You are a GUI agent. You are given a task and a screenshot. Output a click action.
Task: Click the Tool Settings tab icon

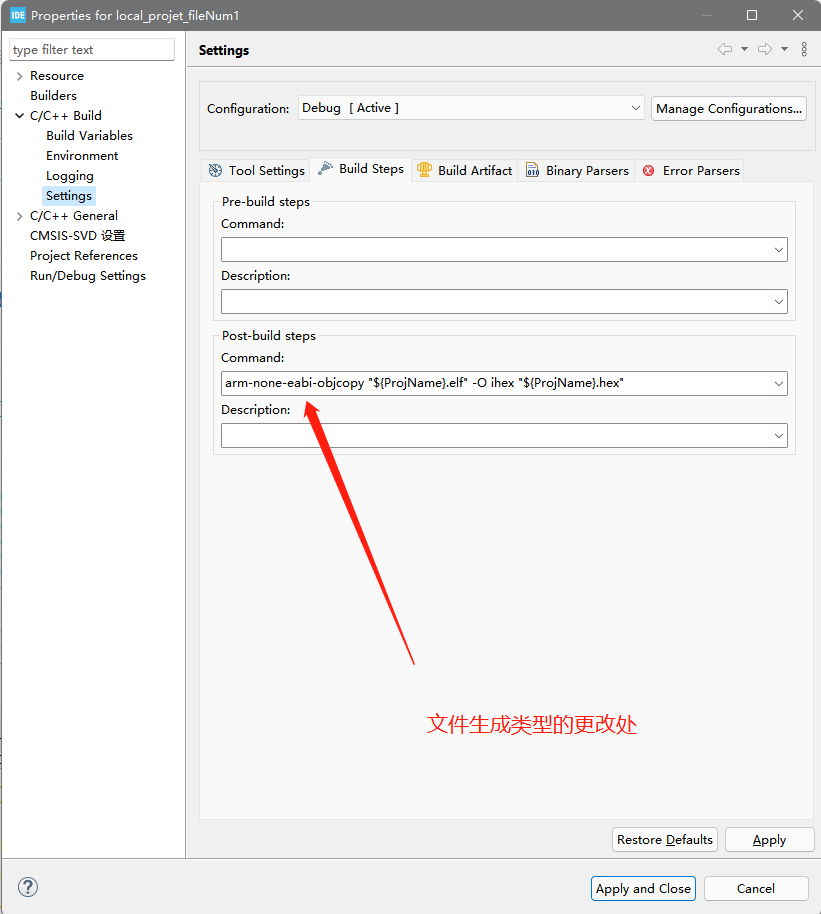point(215,170)
